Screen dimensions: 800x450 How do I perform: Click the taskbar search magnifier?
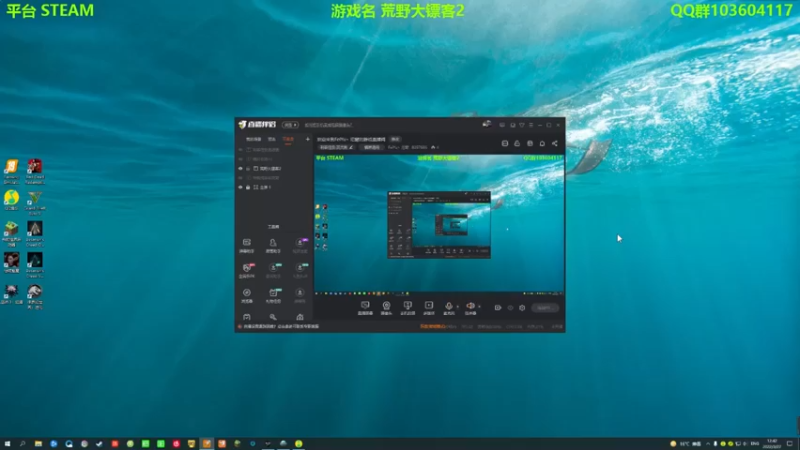[x=22, y=444]
